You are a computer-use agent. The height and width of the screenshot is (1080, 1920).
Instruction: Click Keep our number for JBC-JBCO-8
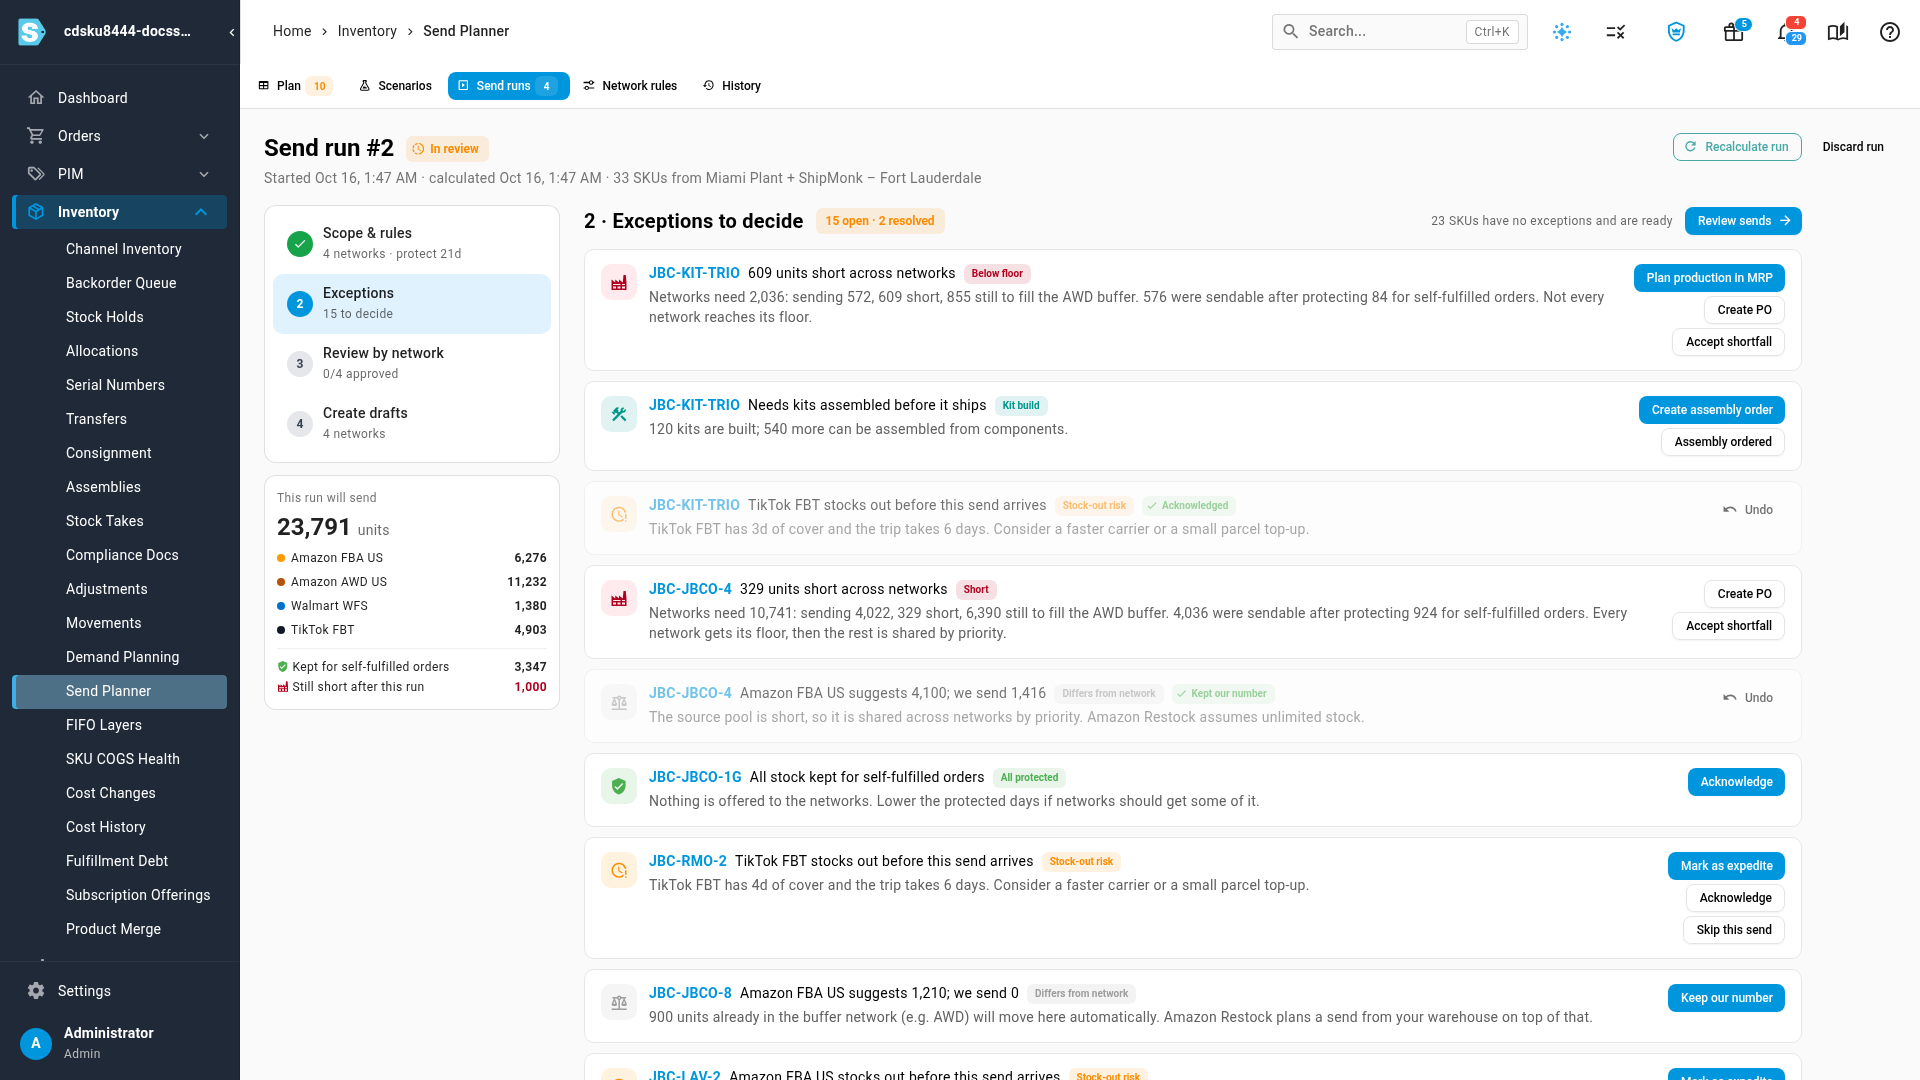[x=1726, y=998]
